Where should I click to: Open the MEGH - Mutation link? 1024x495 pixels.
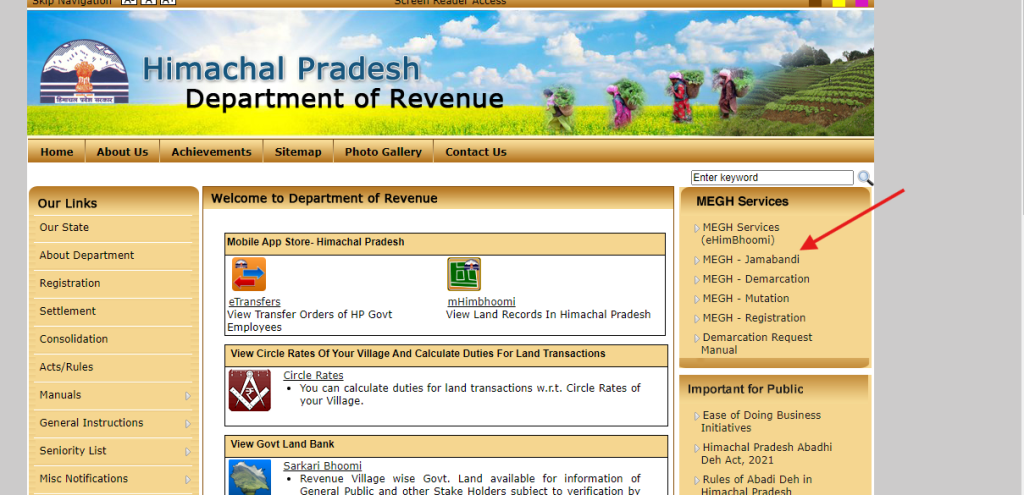point(745,298)
